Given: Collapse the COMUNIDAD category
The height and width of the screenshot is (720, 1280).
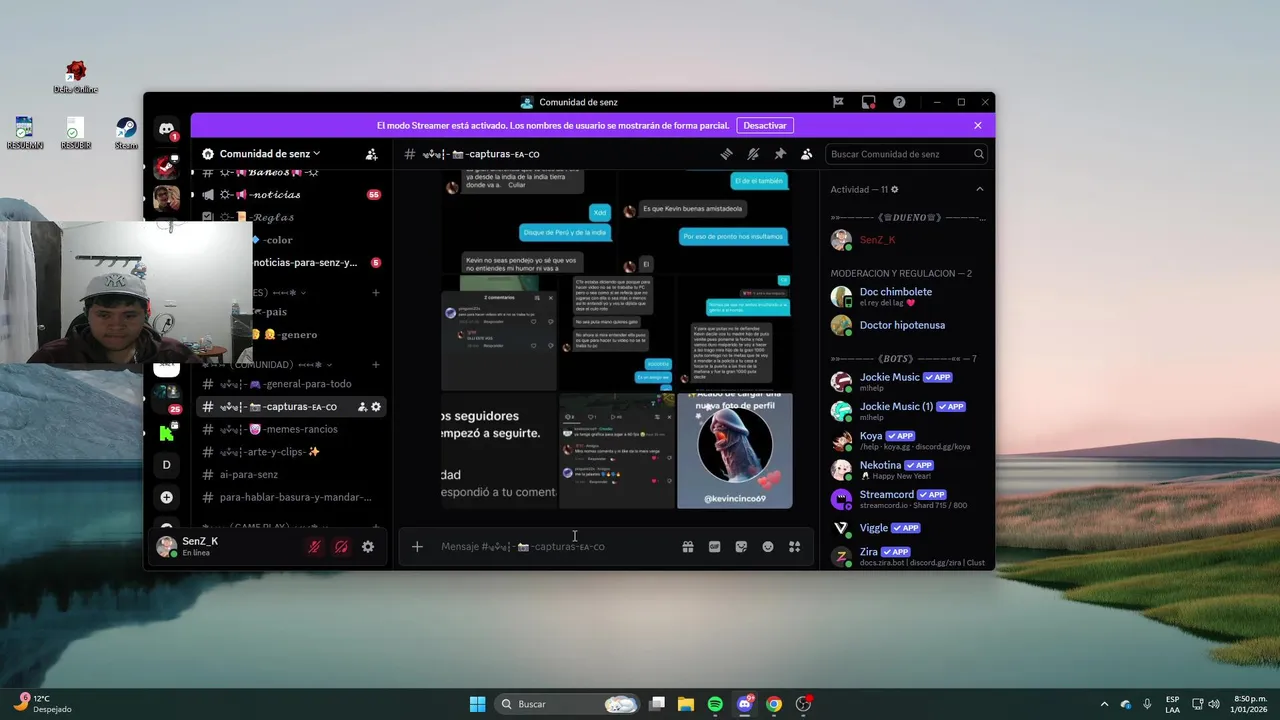Looking at the screenshot, I should [x=267, y=365].
